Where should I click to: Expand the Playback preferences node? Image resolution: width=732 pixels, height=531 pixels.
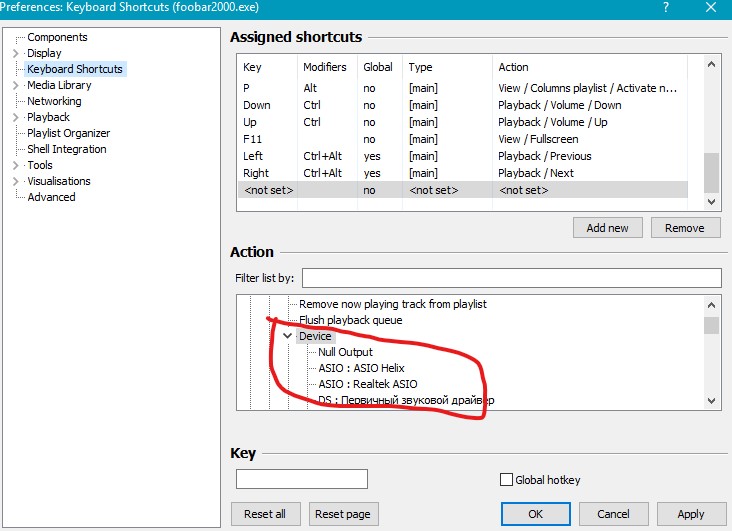pyautogui.click(x=15, y=117)
